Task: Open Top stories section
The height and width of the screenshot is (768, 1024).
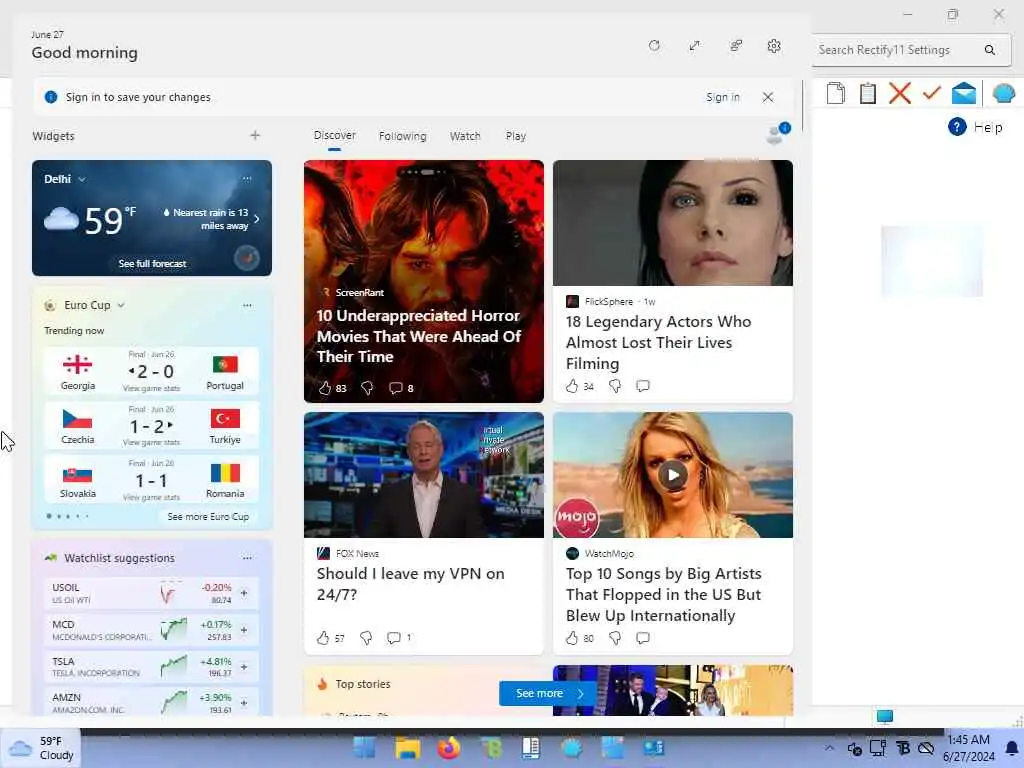Action: point(362,684)
